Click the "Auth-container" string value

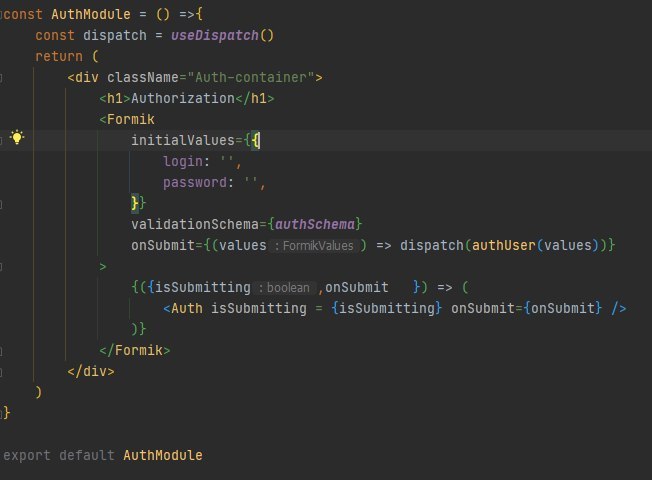(x=251, y=77)
